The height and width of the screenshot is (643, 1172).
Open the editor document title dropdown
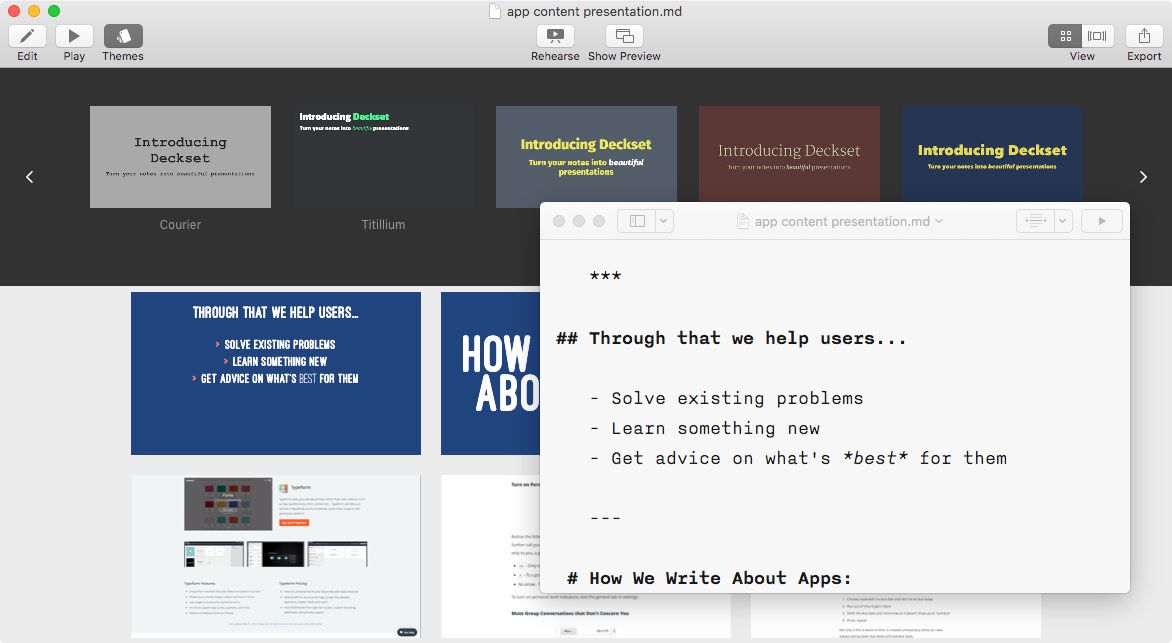939,221
